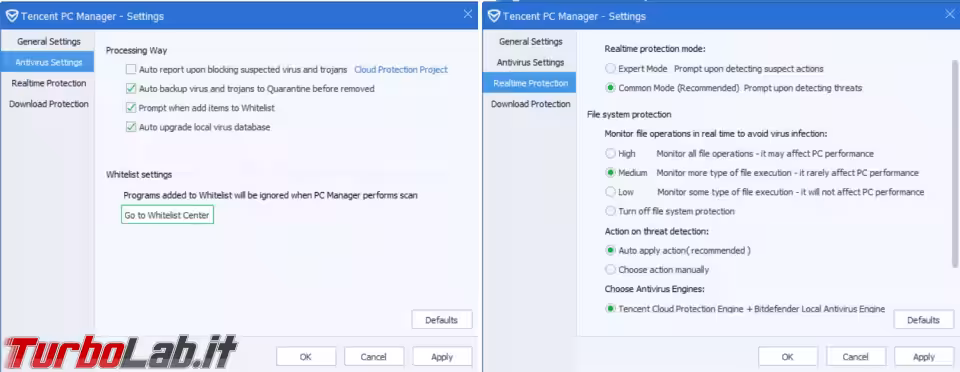Click 'Action on threat detection:' label
Viewport: 960px width, 372px height.
click(657, 231)
